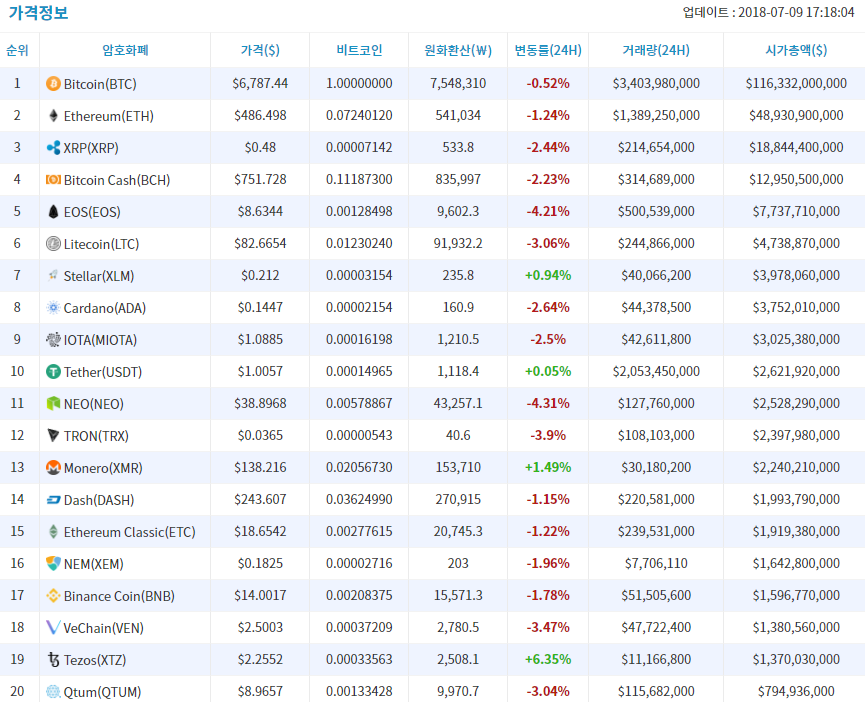
Task: Select NEM(XEM) coin name
Action: pos(94,564)
